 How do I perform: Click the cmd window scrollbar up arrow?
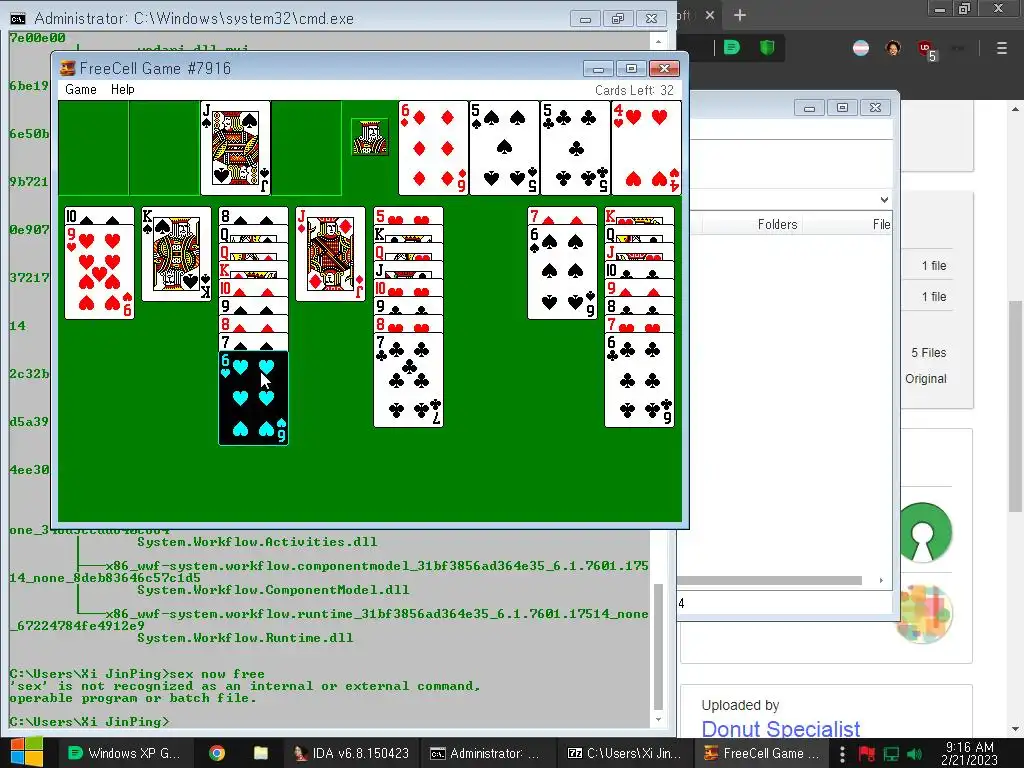pyautogui.click(x=658, y=41)
